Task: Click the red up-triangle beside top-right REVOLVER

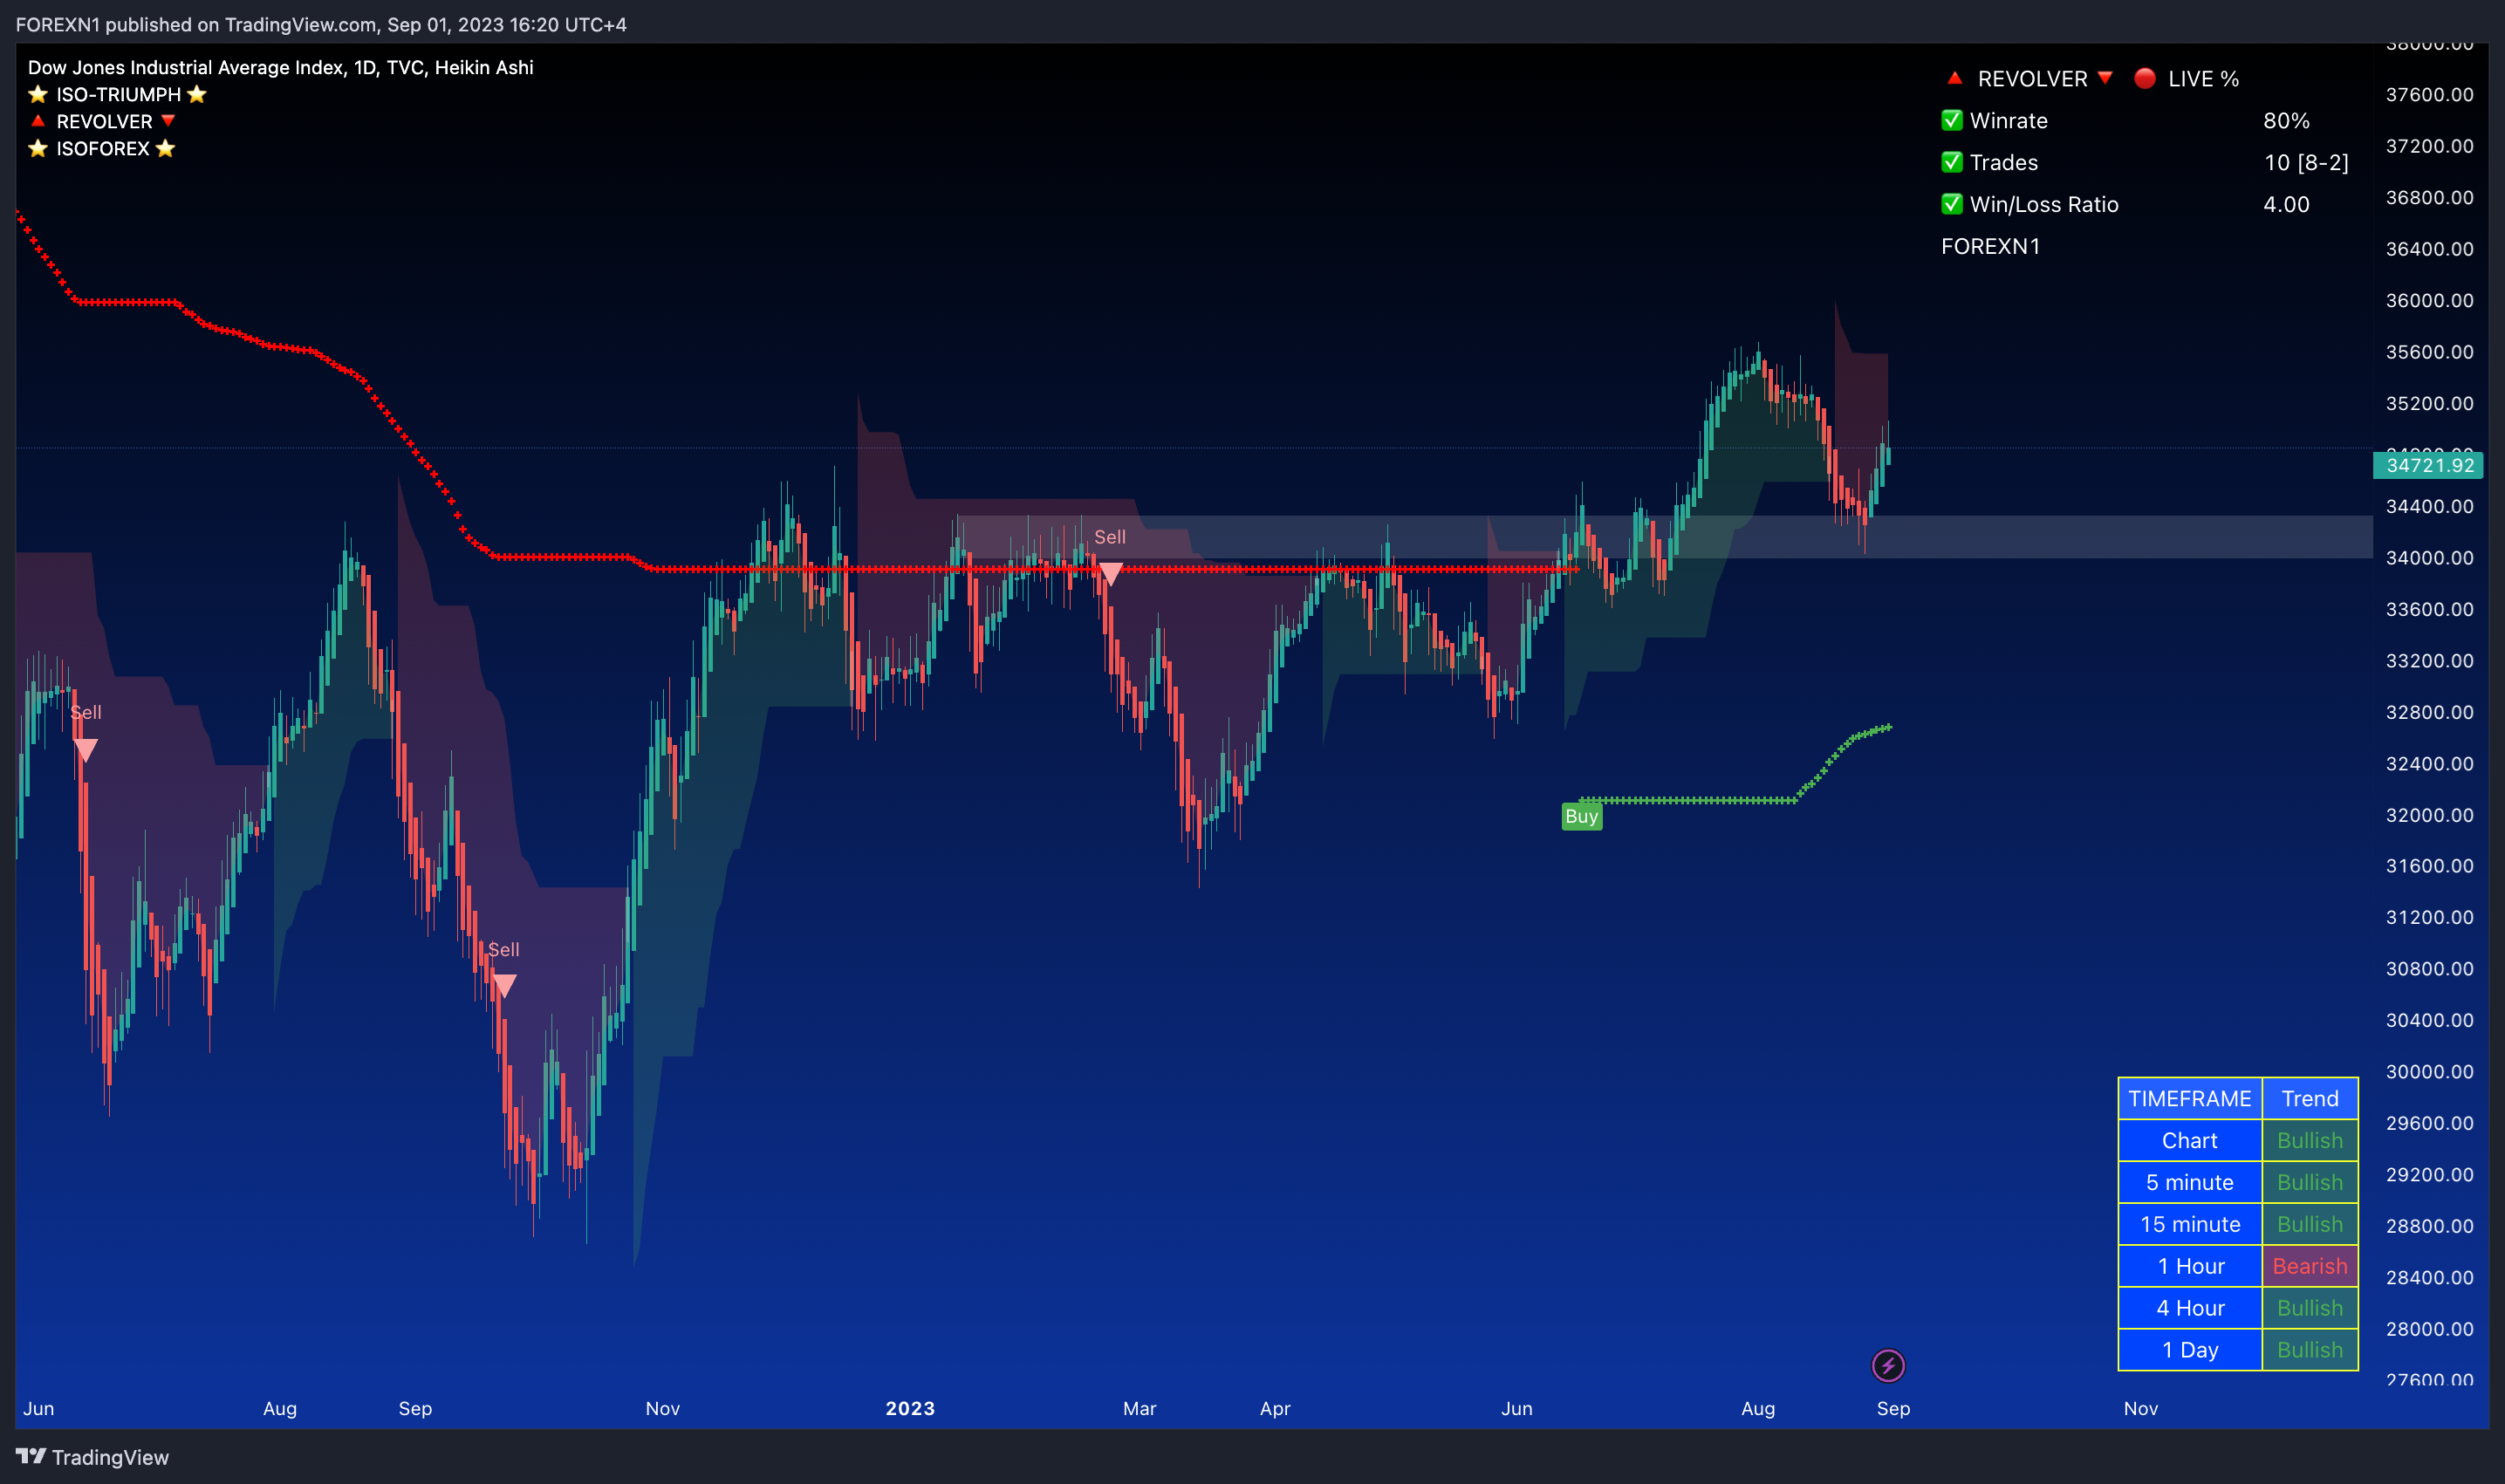Action: [x=1954, y=77]
